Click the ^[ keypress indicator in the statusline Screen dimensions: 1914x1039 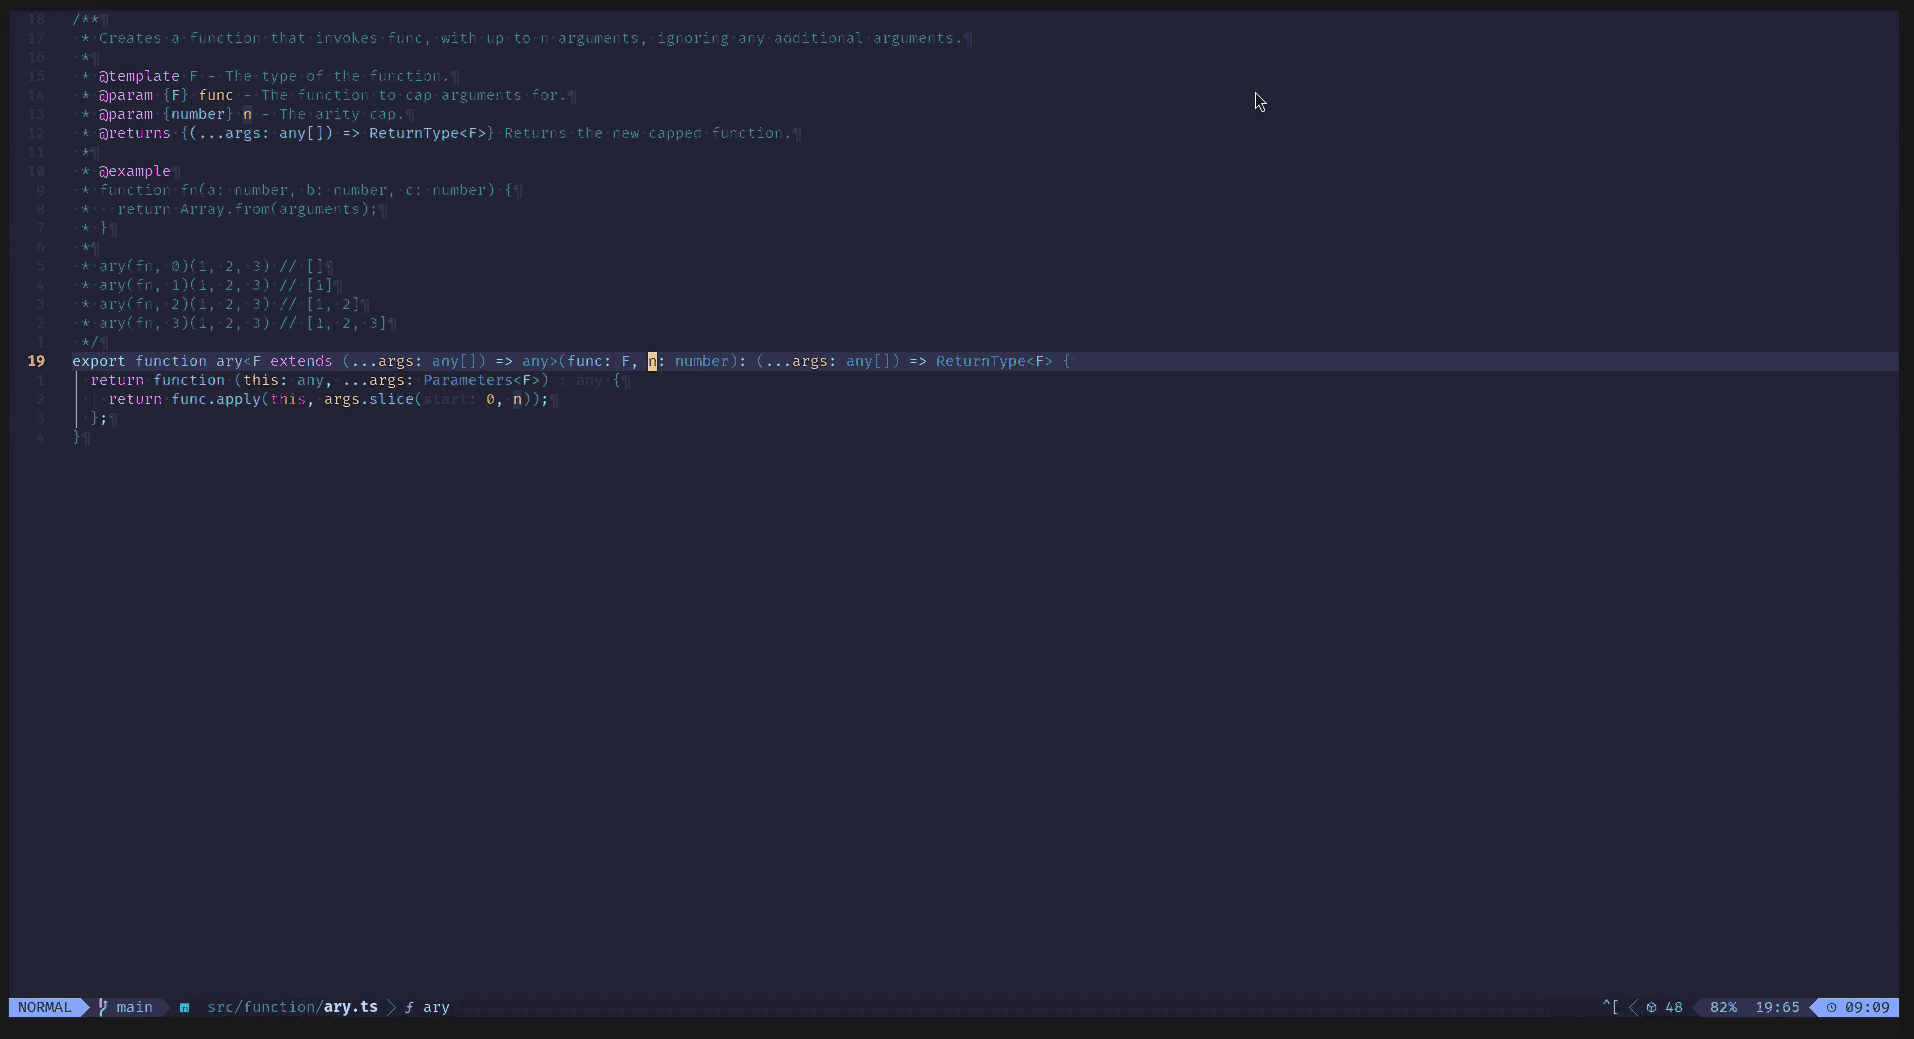click(x=1611, y=1006)
